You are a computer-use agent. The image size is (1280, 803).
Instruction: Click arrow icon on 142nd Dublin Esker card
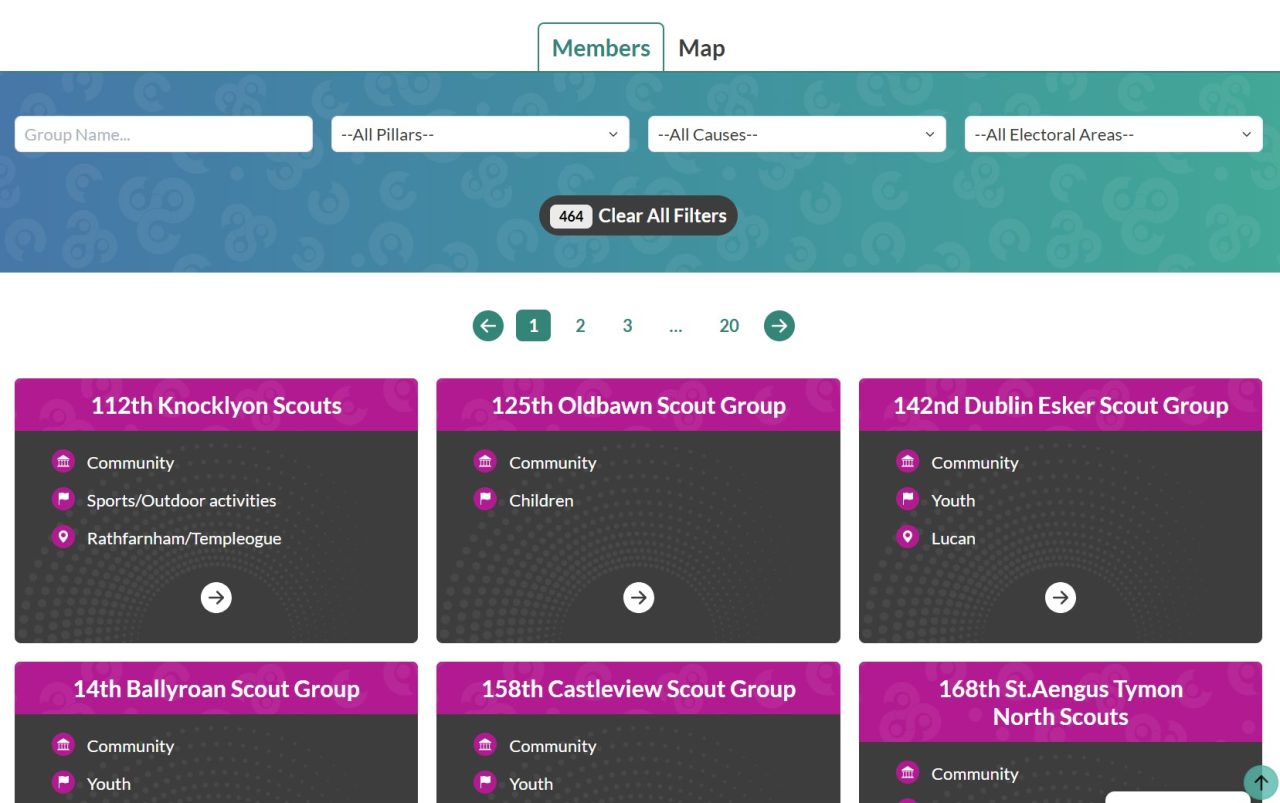[x=1060, y=597]
